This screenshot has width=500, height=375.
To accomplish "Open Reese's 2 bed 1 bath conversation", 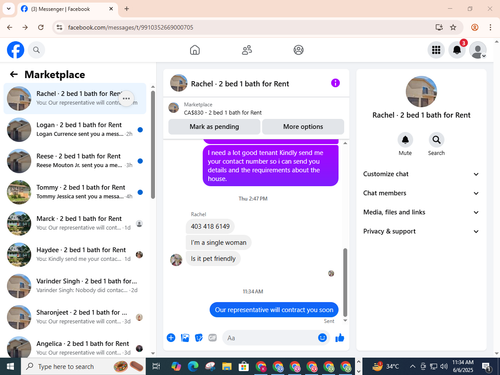I will coord(75,161).
